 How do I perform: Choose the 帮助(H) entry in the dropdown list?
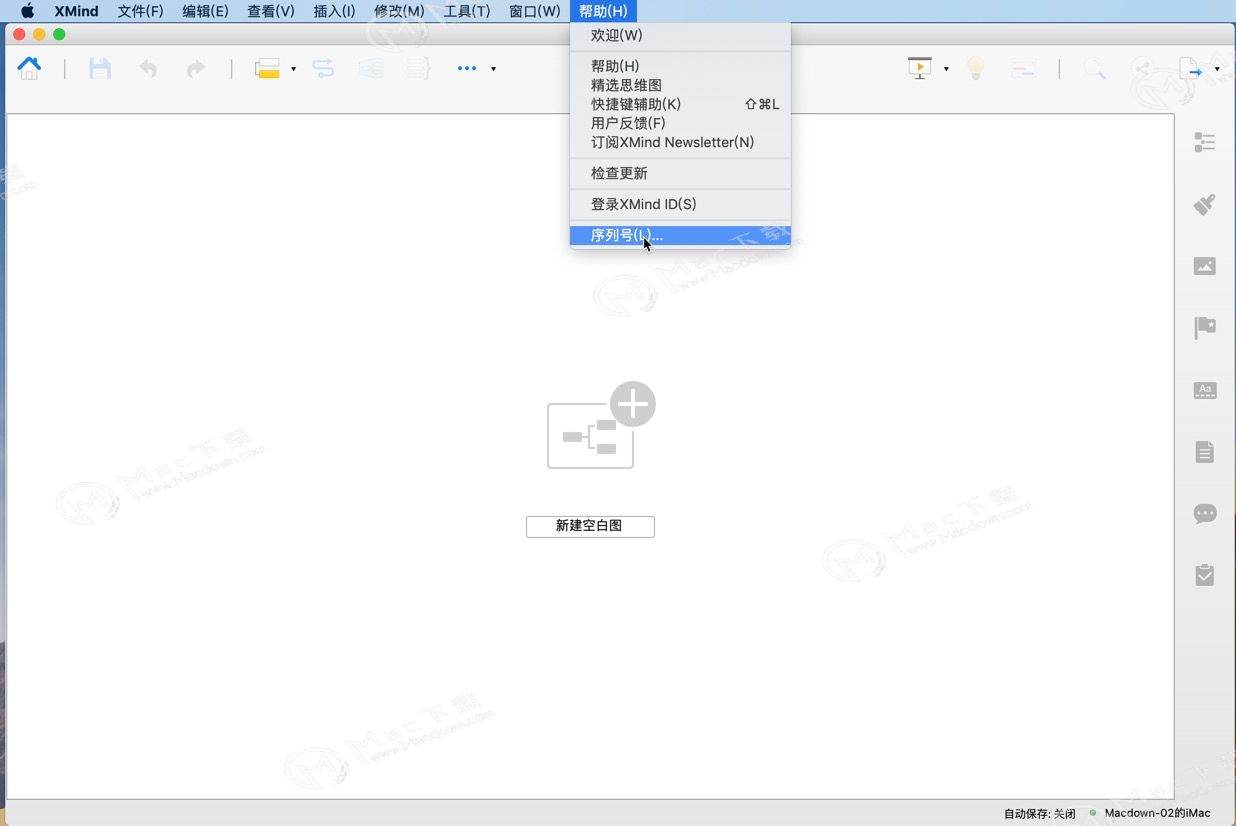click(680, 66)
